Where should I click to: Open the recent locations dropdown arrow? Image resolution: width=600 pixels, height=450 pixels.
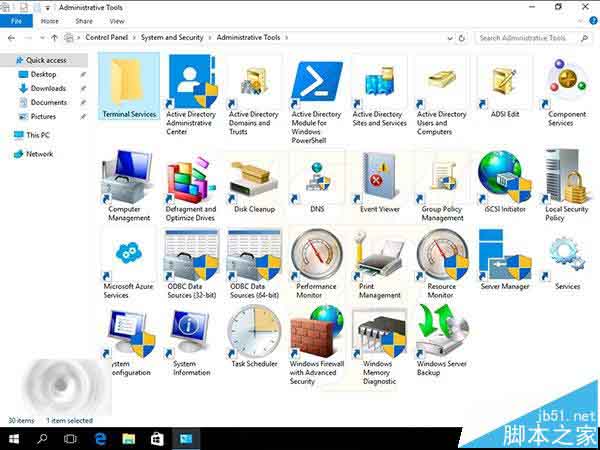point(42,38)
